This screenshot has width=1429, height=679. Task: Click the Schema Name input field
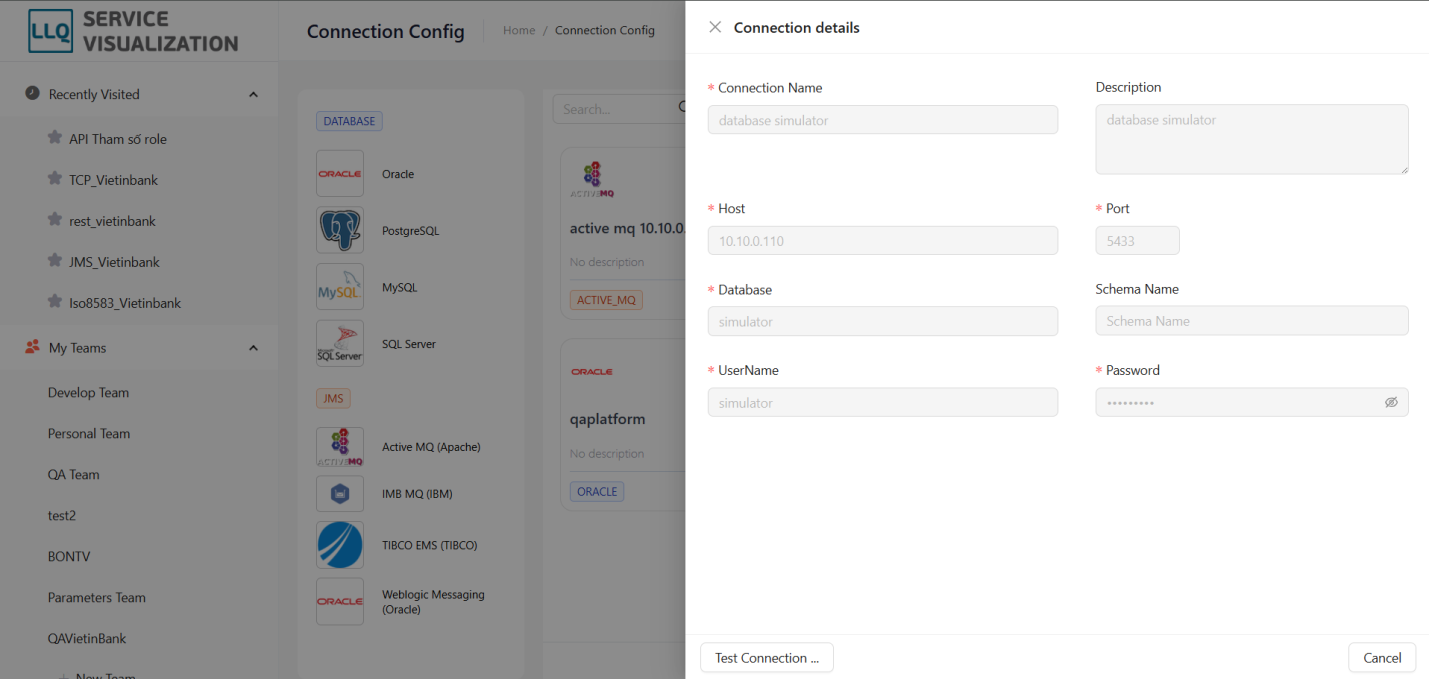1251,321
